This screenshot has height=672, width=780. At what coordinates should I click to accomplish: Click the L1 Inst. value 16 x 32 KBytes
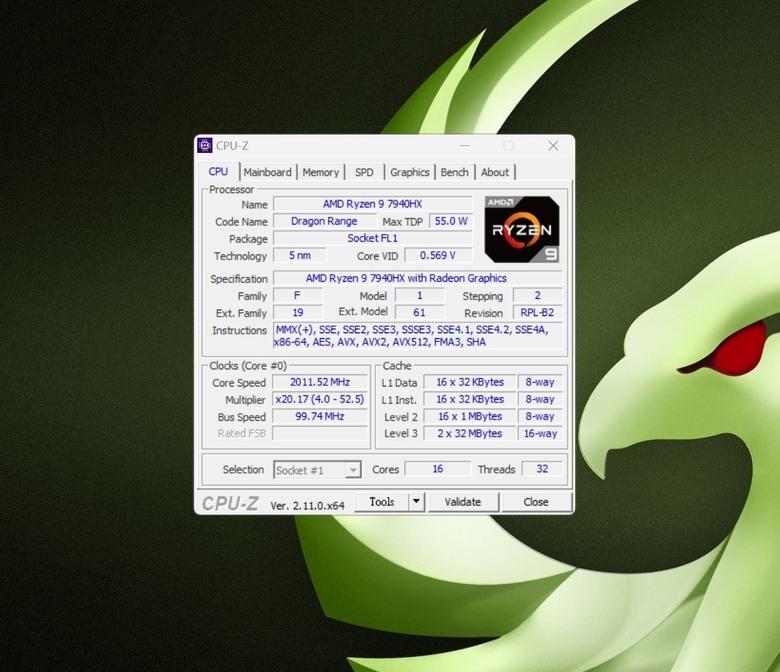(470, 399)
